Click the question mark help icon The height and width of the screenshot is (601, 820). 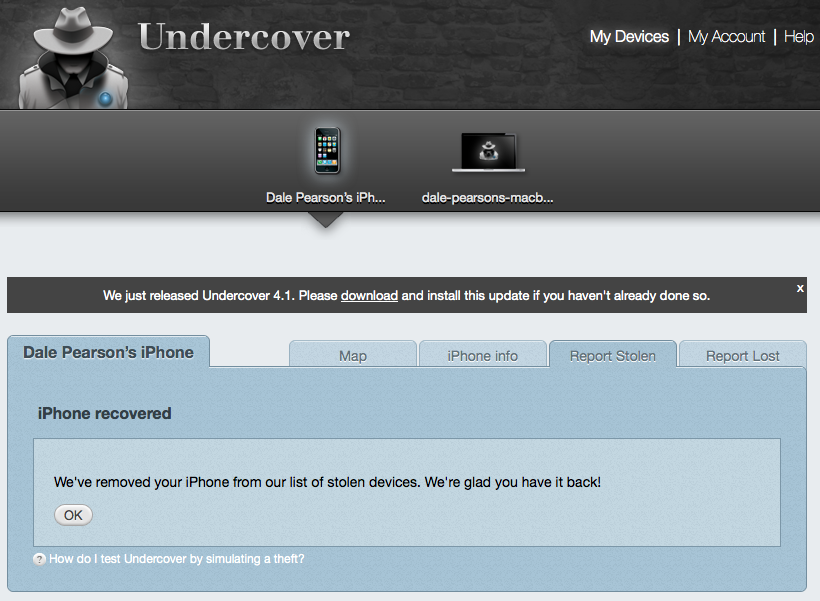[x=39, y=559]
